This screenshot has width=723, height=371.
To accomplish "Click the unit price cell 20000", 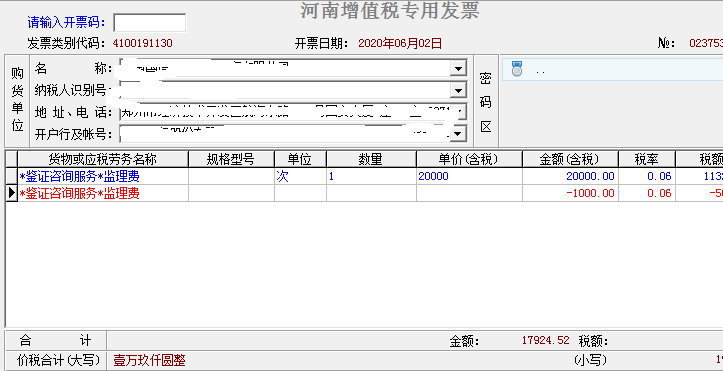I will [469, 176].
